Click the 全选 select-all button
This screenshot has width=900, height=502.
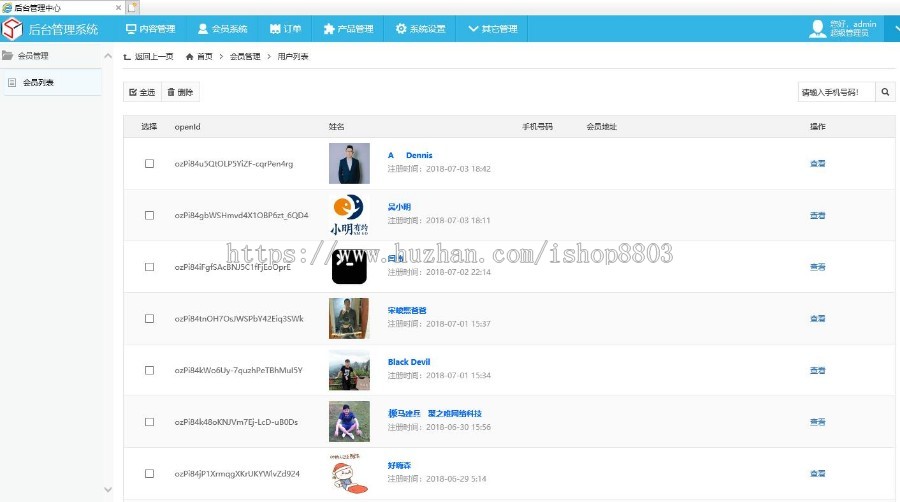142,92
